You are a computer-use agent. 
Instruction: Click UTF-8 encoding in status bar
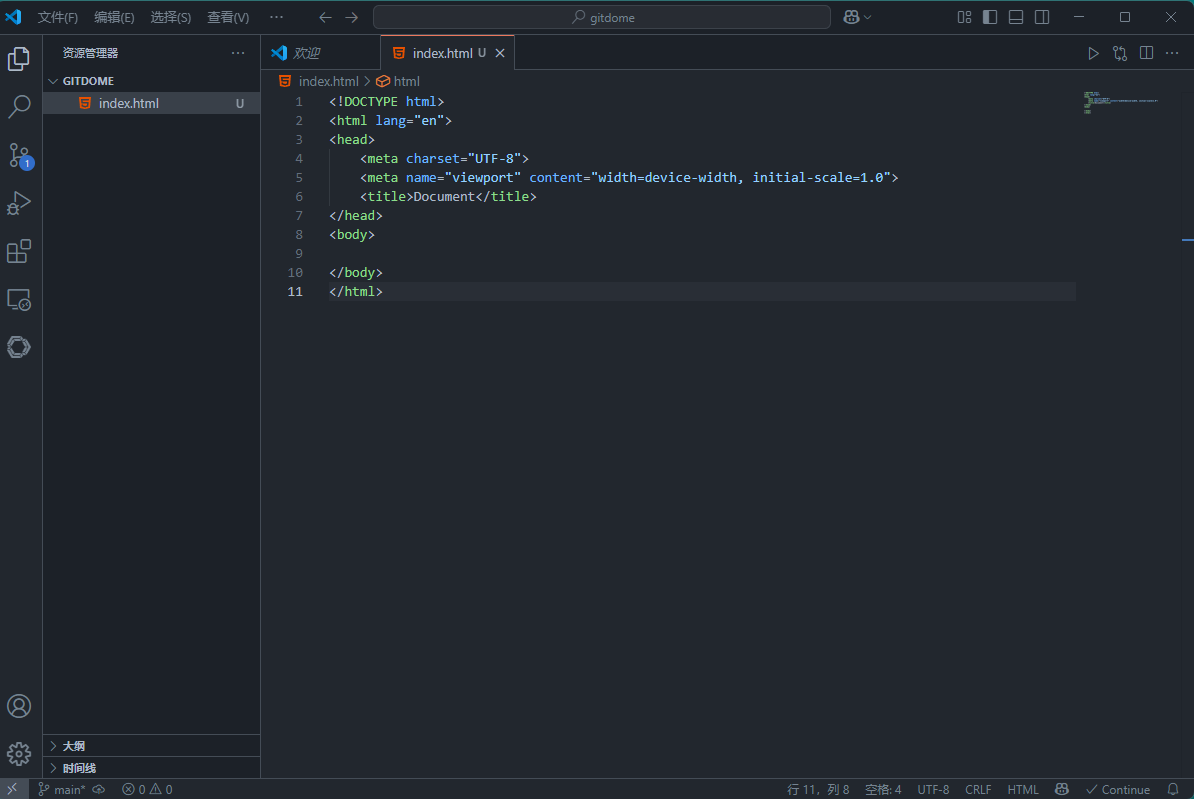[x=933, y=789]
